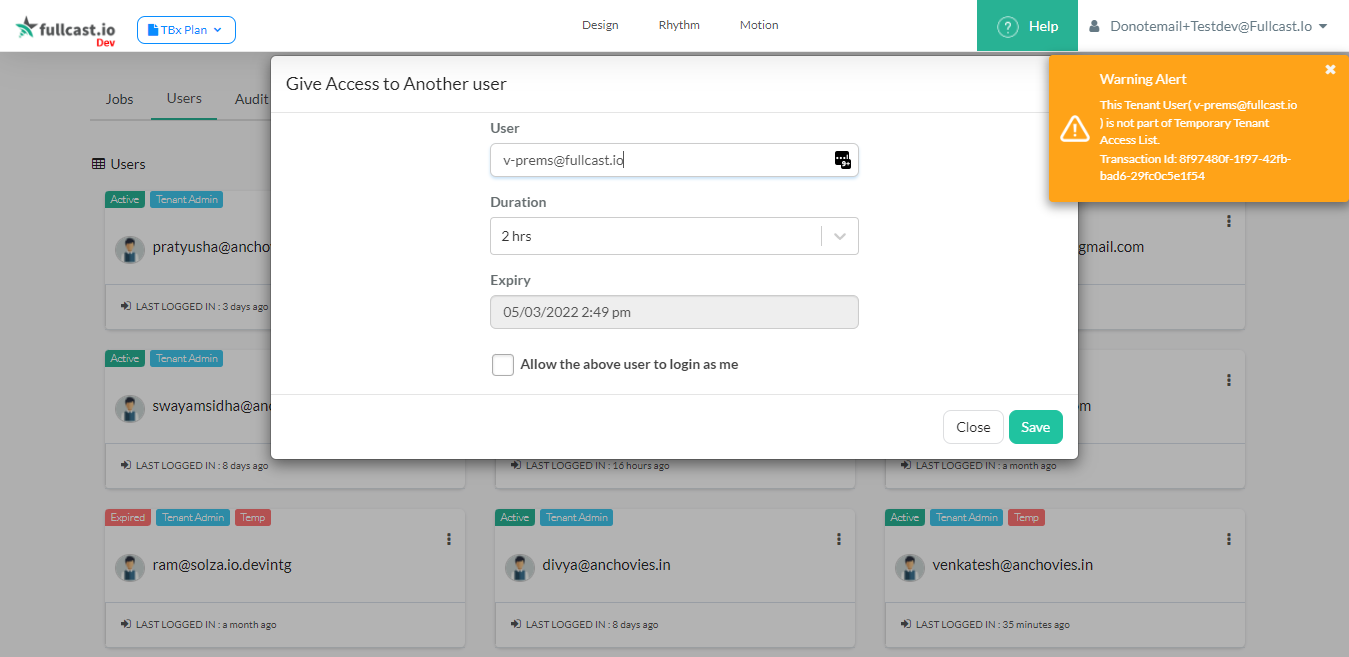Image resolution: width=1349 pixels, height=657 pixels.
Task: Click the fullcast.io logo
Action: [x=65, y=30]
